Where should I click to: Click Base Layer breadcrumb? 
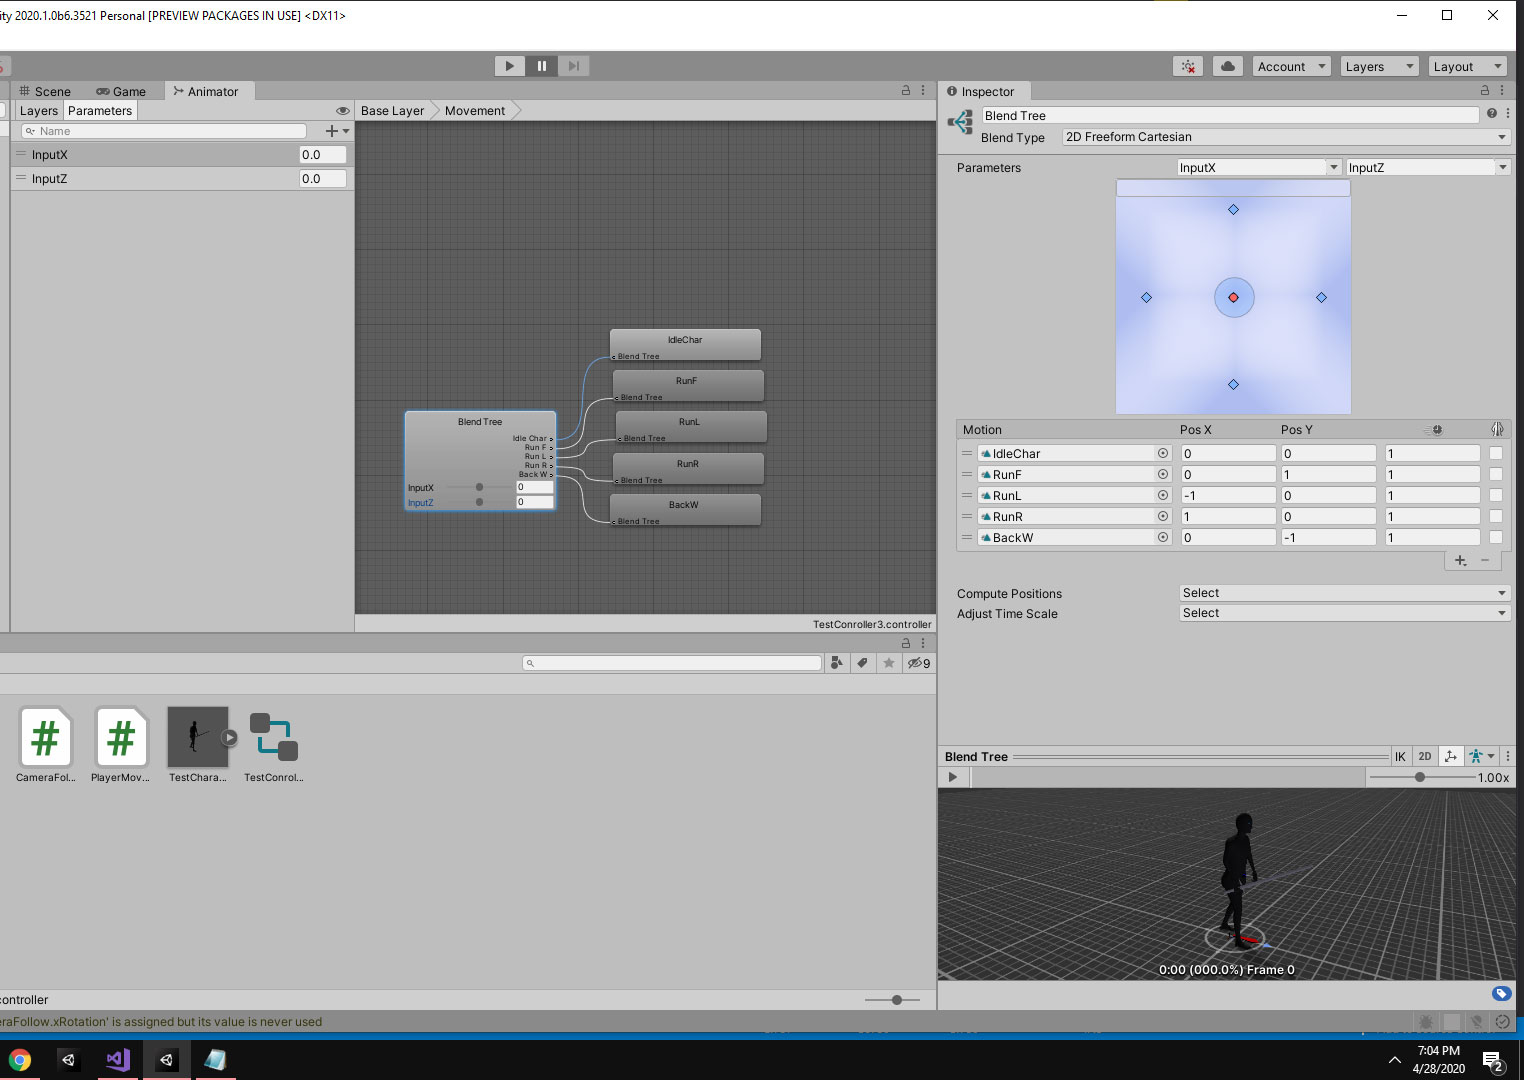pyautogui.click(x=393, y=111)
